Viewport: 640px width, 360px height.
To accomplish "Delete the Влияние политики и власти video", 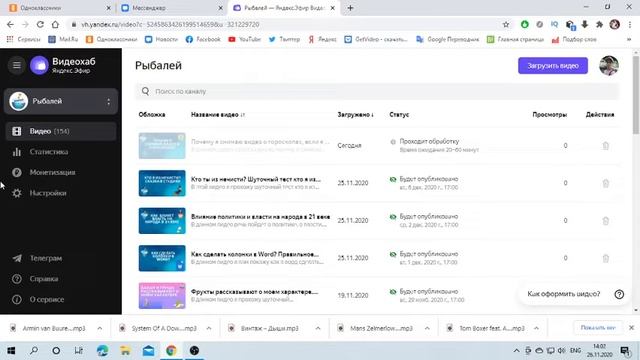I will click(606, 221).
